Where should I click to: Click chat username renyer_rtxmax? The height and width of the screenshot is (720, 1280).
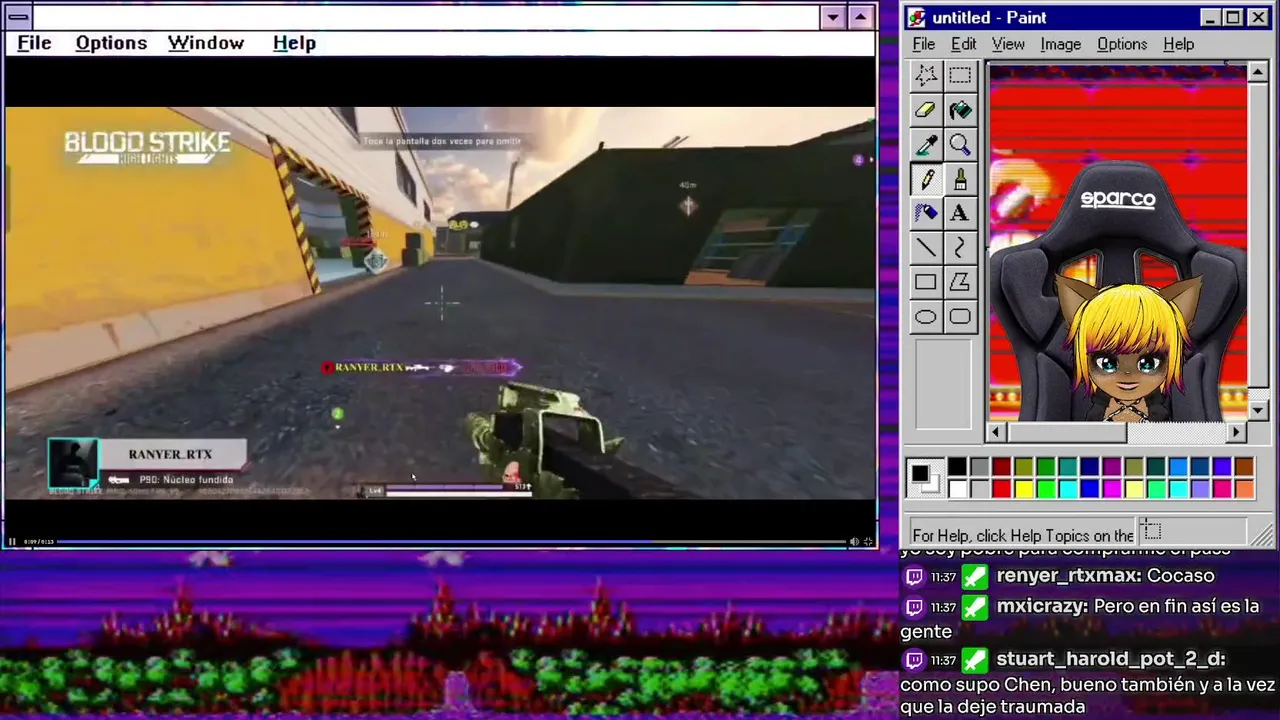click(x=1069, y=576)
